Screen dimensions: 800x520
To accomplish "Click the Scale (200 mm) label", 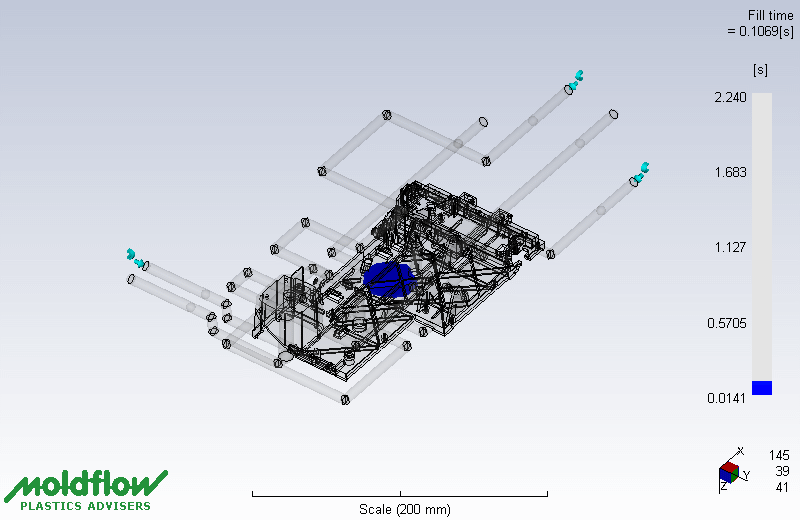I will click(x=405, y=509).
